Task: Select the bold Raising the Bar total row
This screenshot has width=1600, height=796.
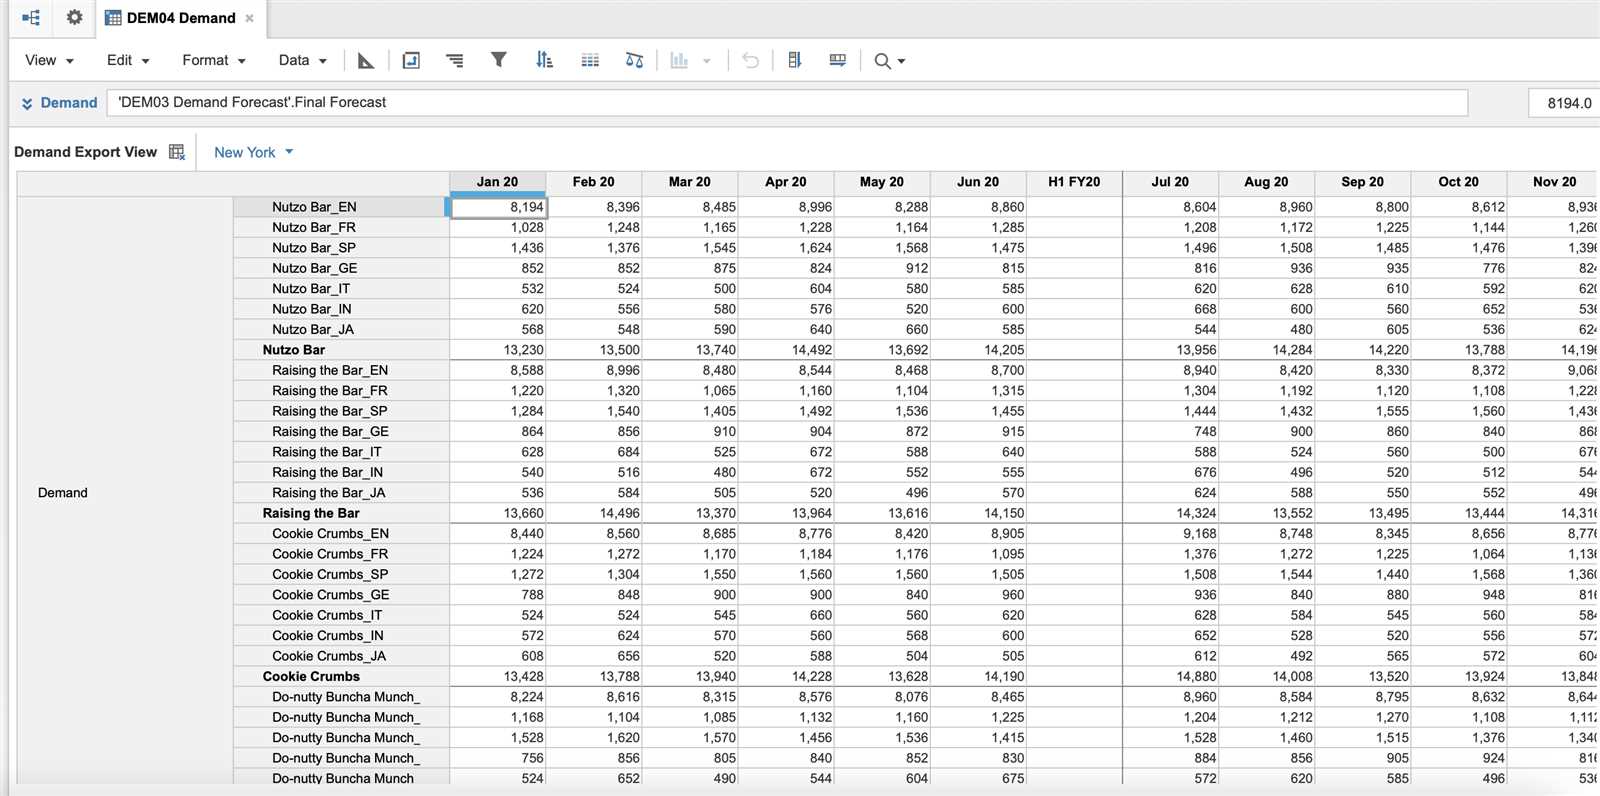Action: [341, 513]
